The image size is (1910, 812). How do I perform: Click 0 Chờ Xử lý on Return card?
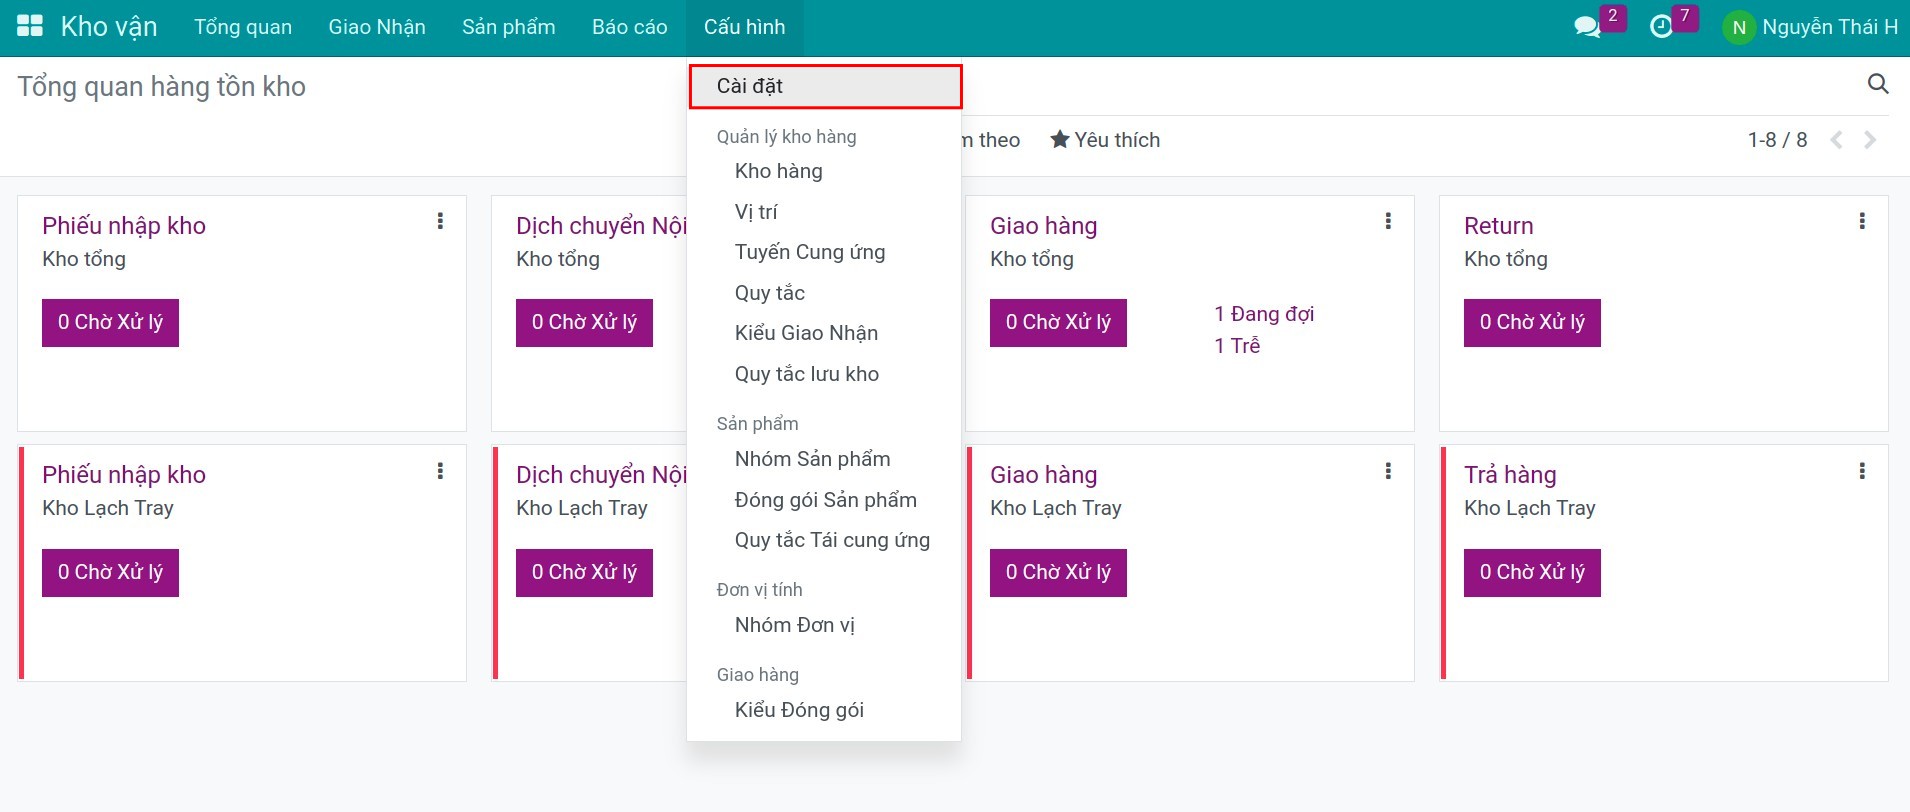1532,323
